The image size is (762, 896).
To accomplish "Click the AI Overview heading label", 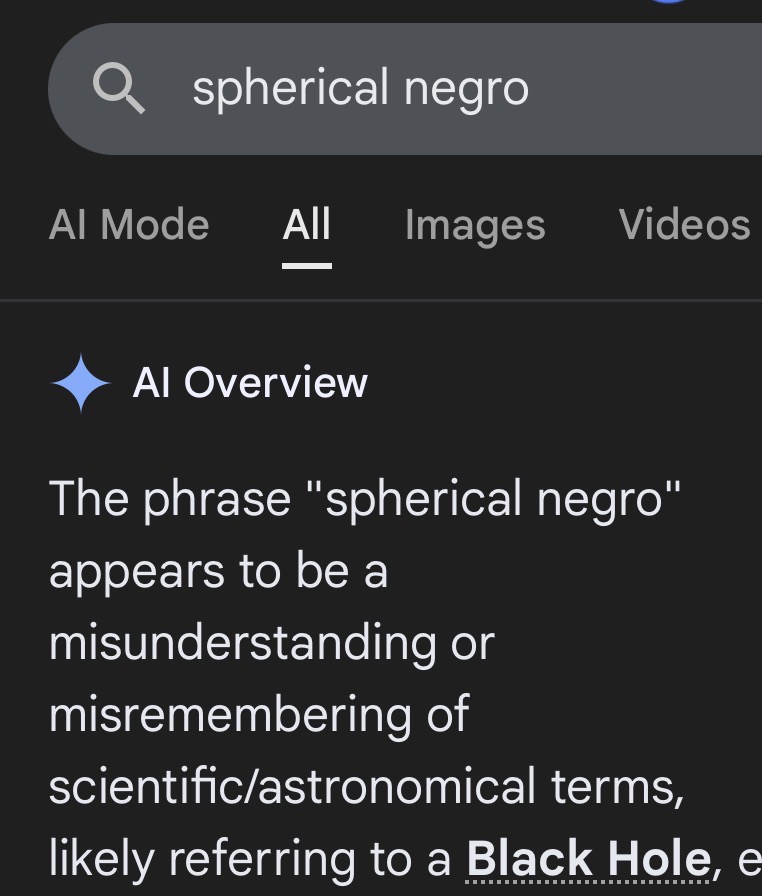I will (250, 383).
